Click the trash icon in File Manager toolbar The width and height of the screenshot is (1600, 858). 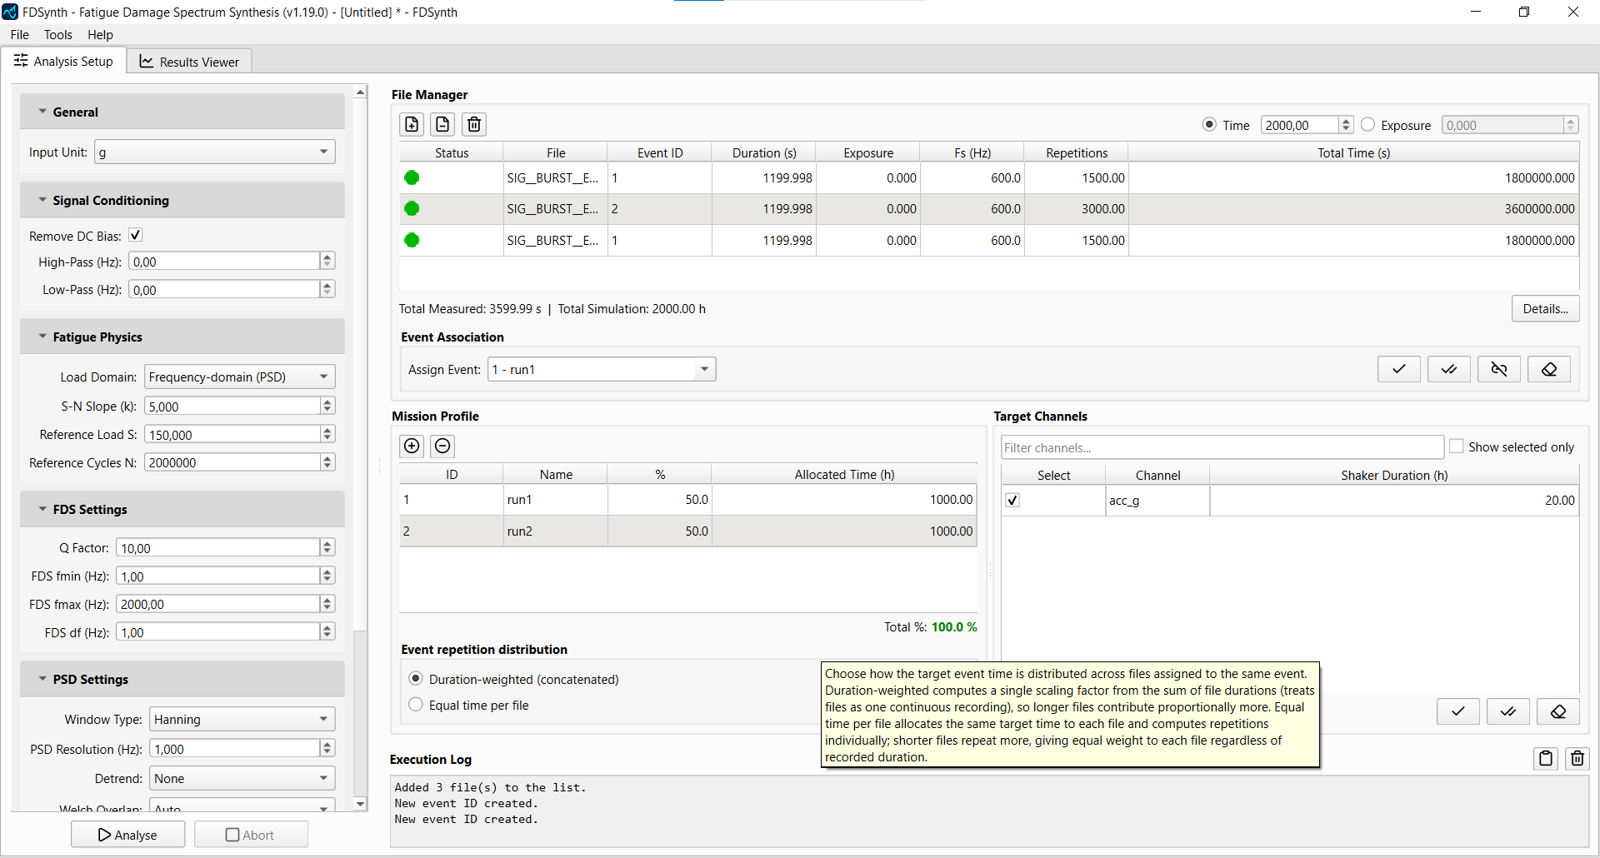pyautogui.click(x=474, y=124)
